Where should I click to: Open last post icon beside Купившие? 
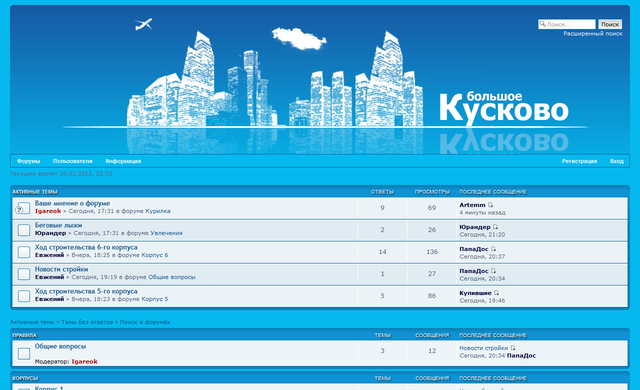coord(496,293)
